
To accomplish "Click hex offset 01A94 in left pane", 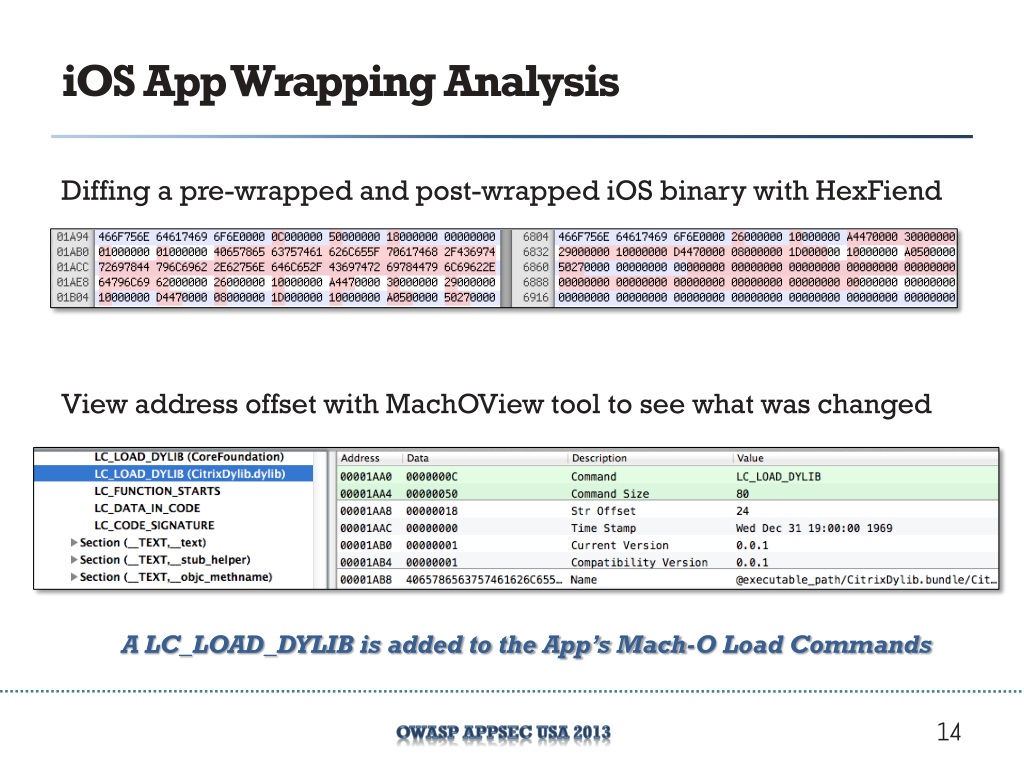I will [x=72, y=236].
